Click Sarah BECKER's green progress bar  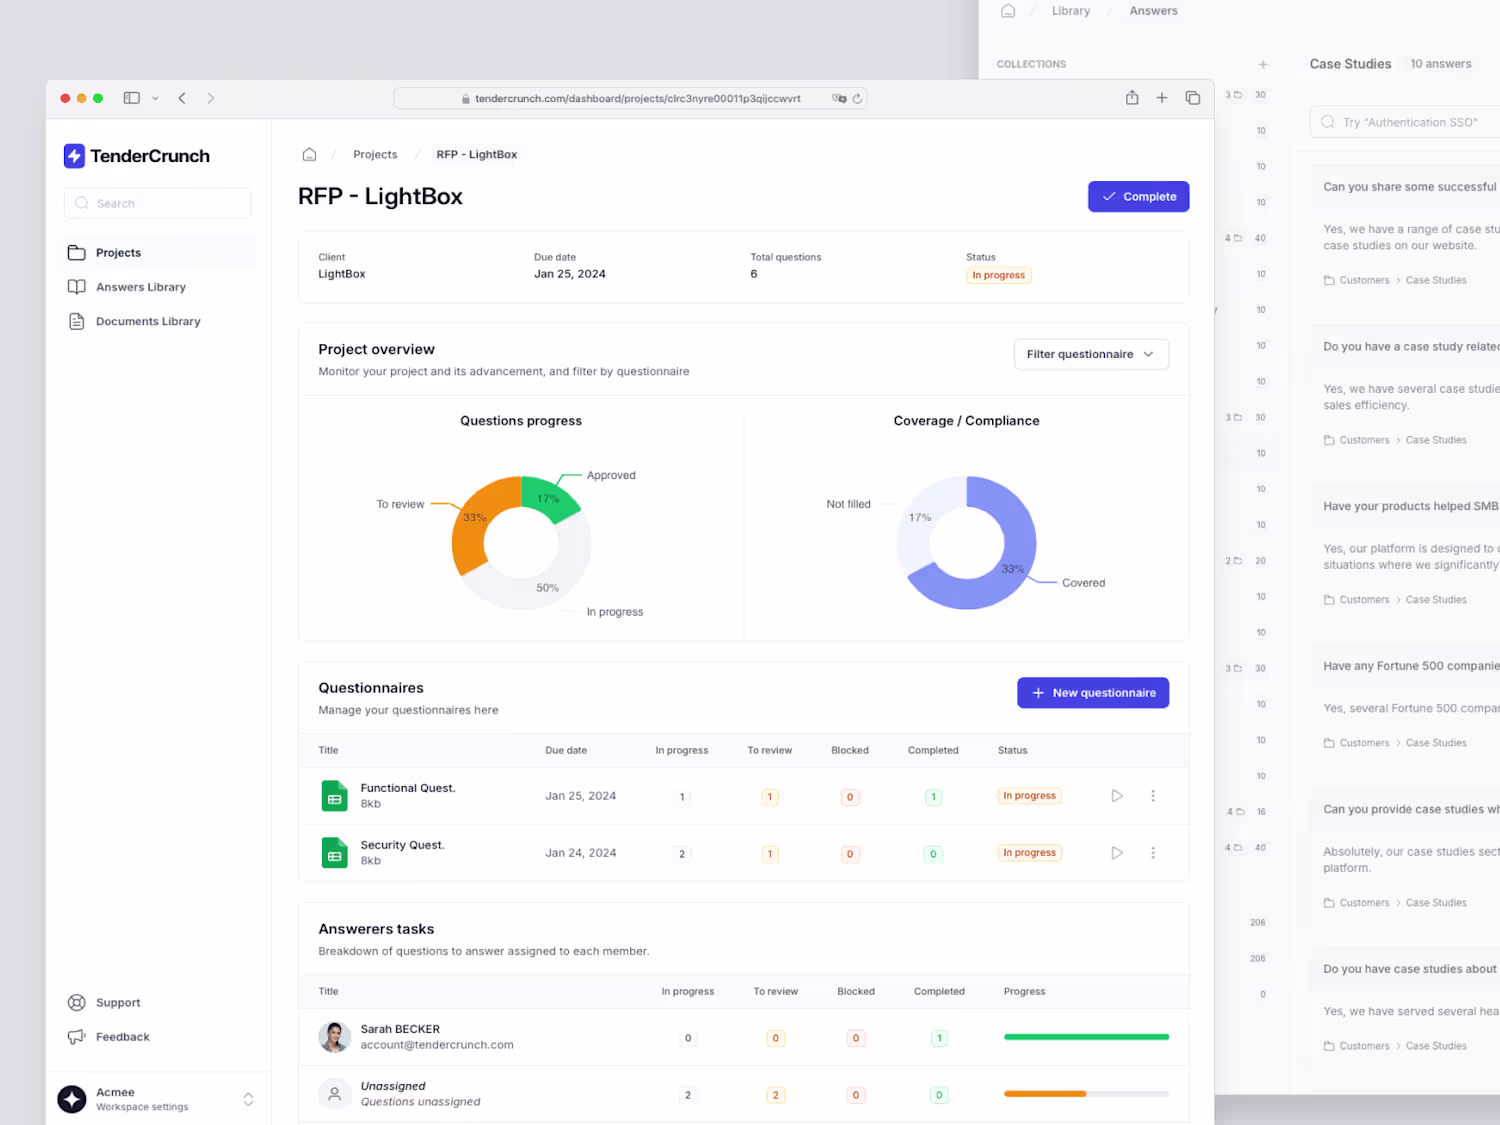(x=1086, y=1037)
